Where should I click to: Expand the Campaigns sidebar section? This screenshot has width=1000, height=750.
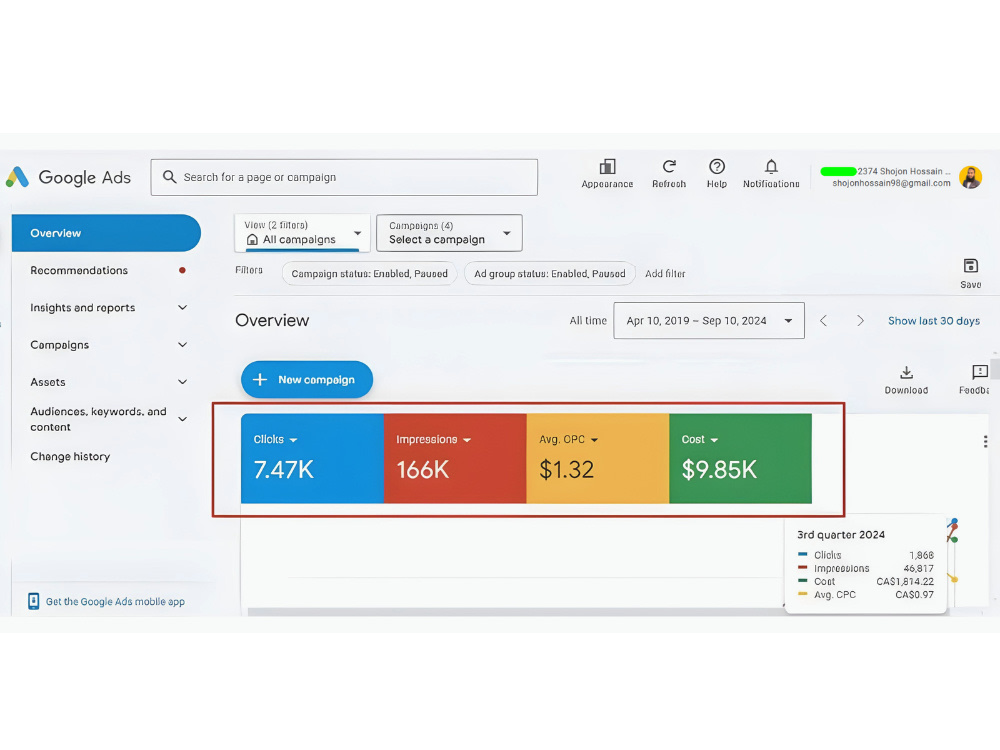(182, 345)
